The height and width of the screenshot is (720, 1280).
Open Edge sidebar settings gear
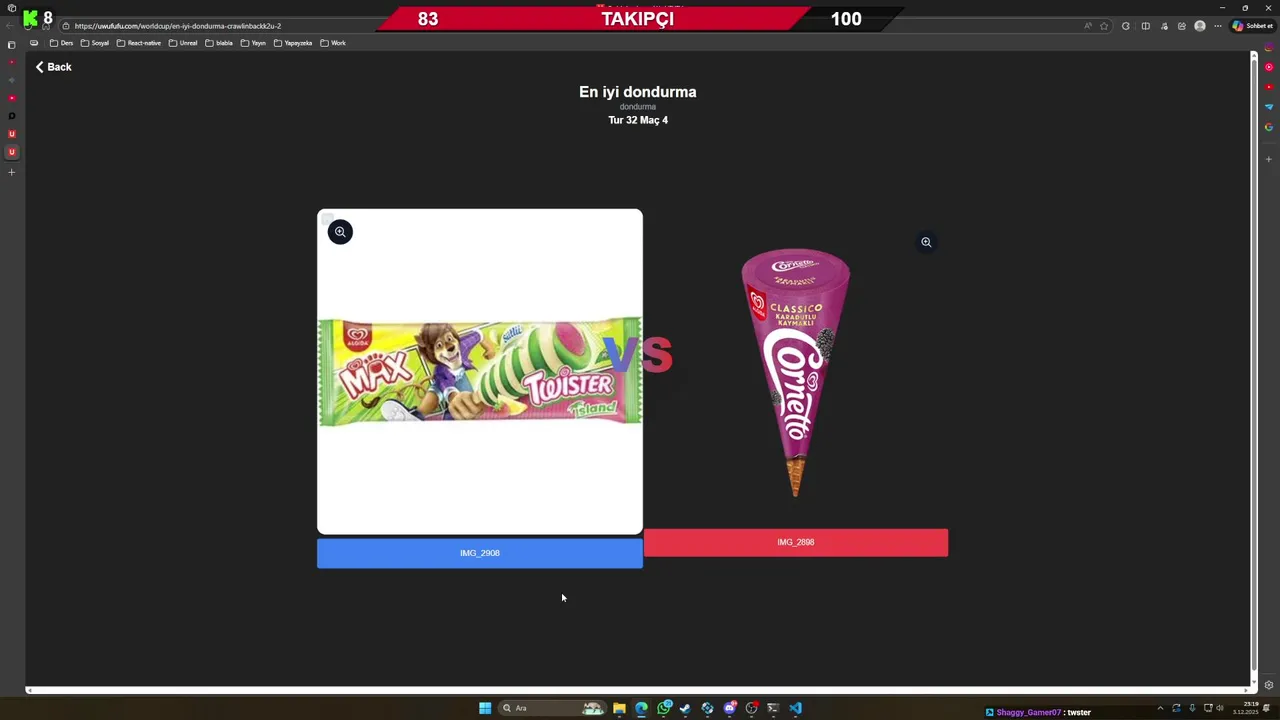coord(1269,685)
